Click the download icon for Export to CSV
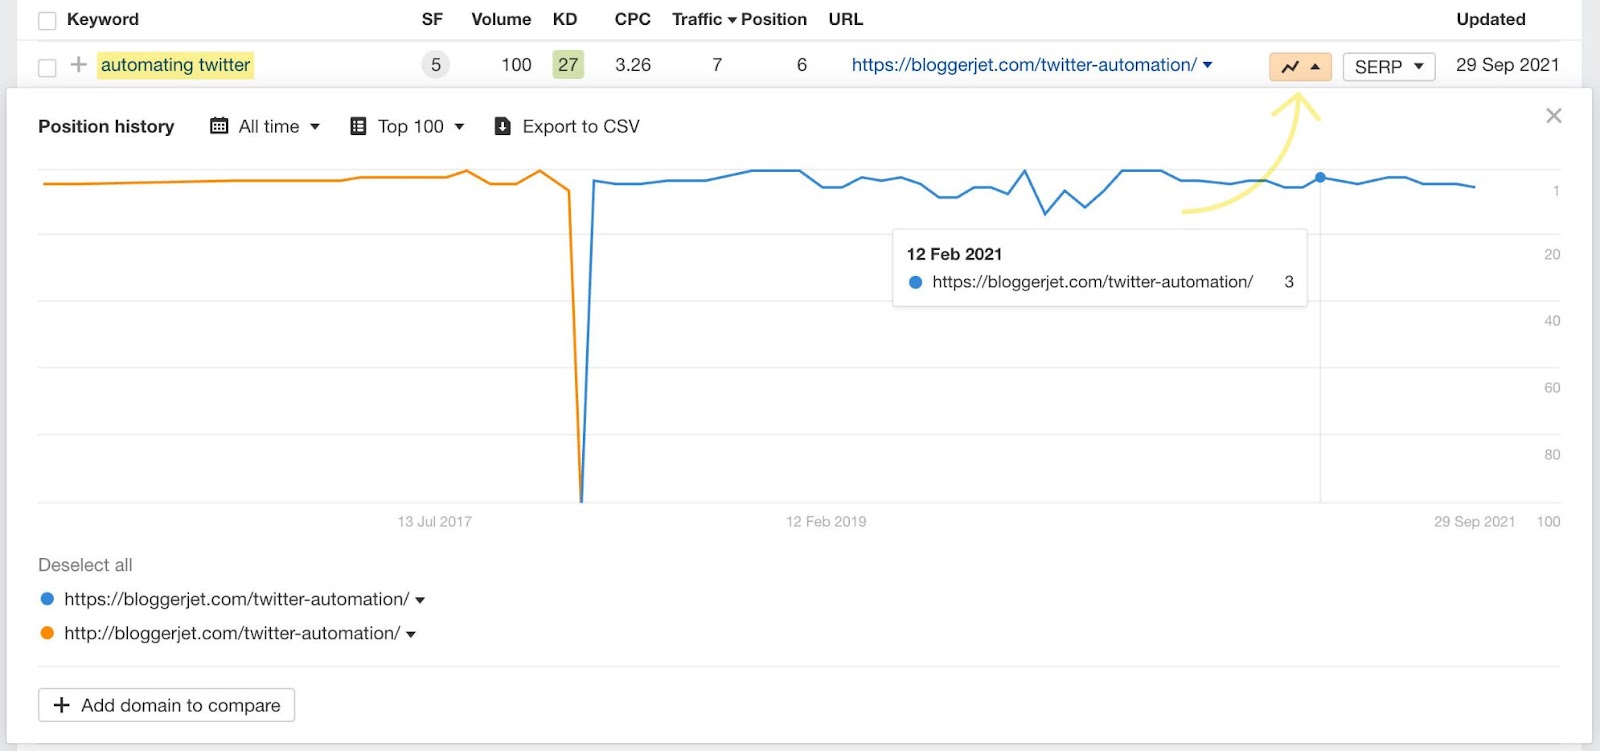1600x751 pixels. (502, 126)
